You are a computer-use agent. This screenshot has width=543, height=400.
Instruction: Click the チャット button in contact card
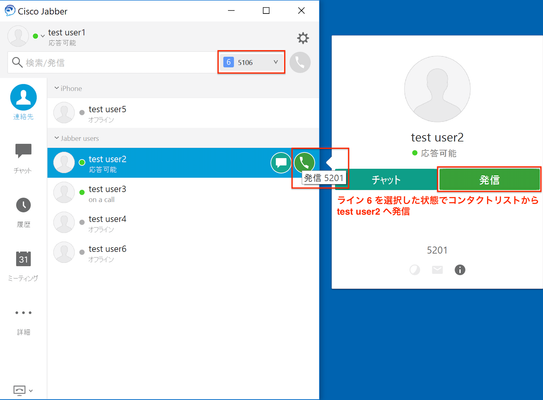tap(385, 180)
